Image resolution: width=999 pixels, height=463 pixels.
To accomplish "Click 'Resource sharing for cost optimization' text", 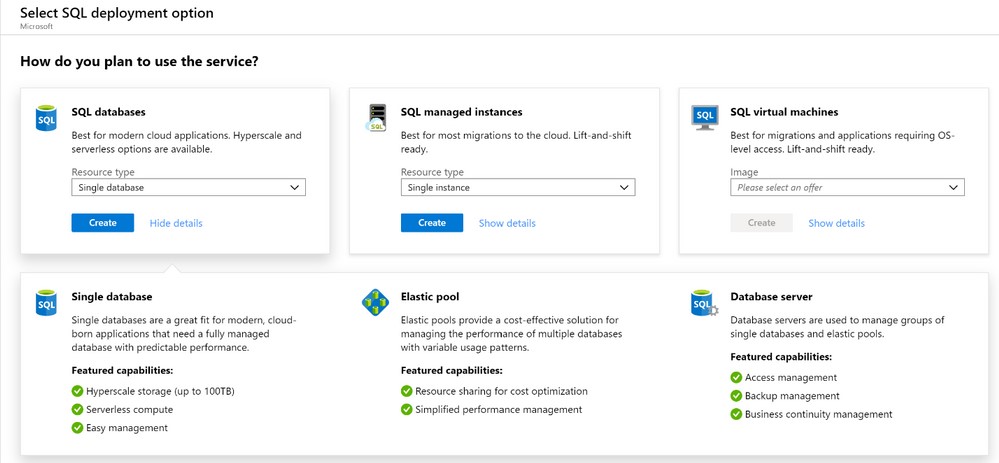I will click(501, 391).
